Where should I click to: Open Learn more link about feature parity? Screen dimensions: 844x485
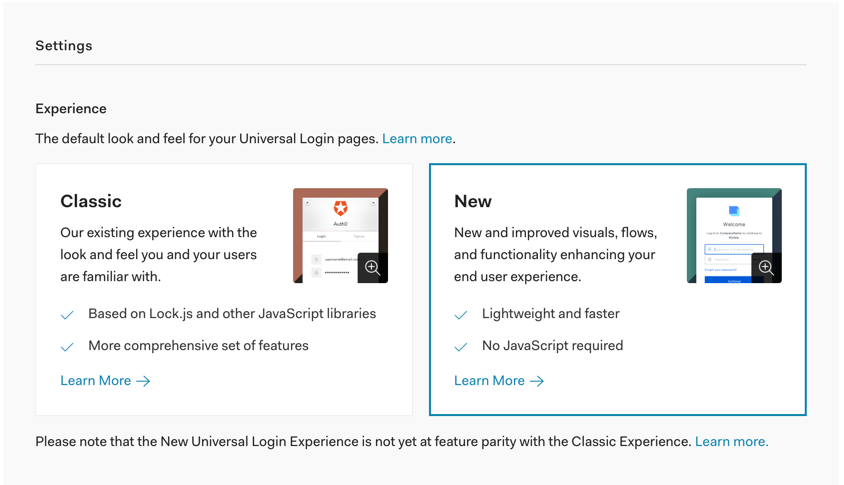[731, 441]
